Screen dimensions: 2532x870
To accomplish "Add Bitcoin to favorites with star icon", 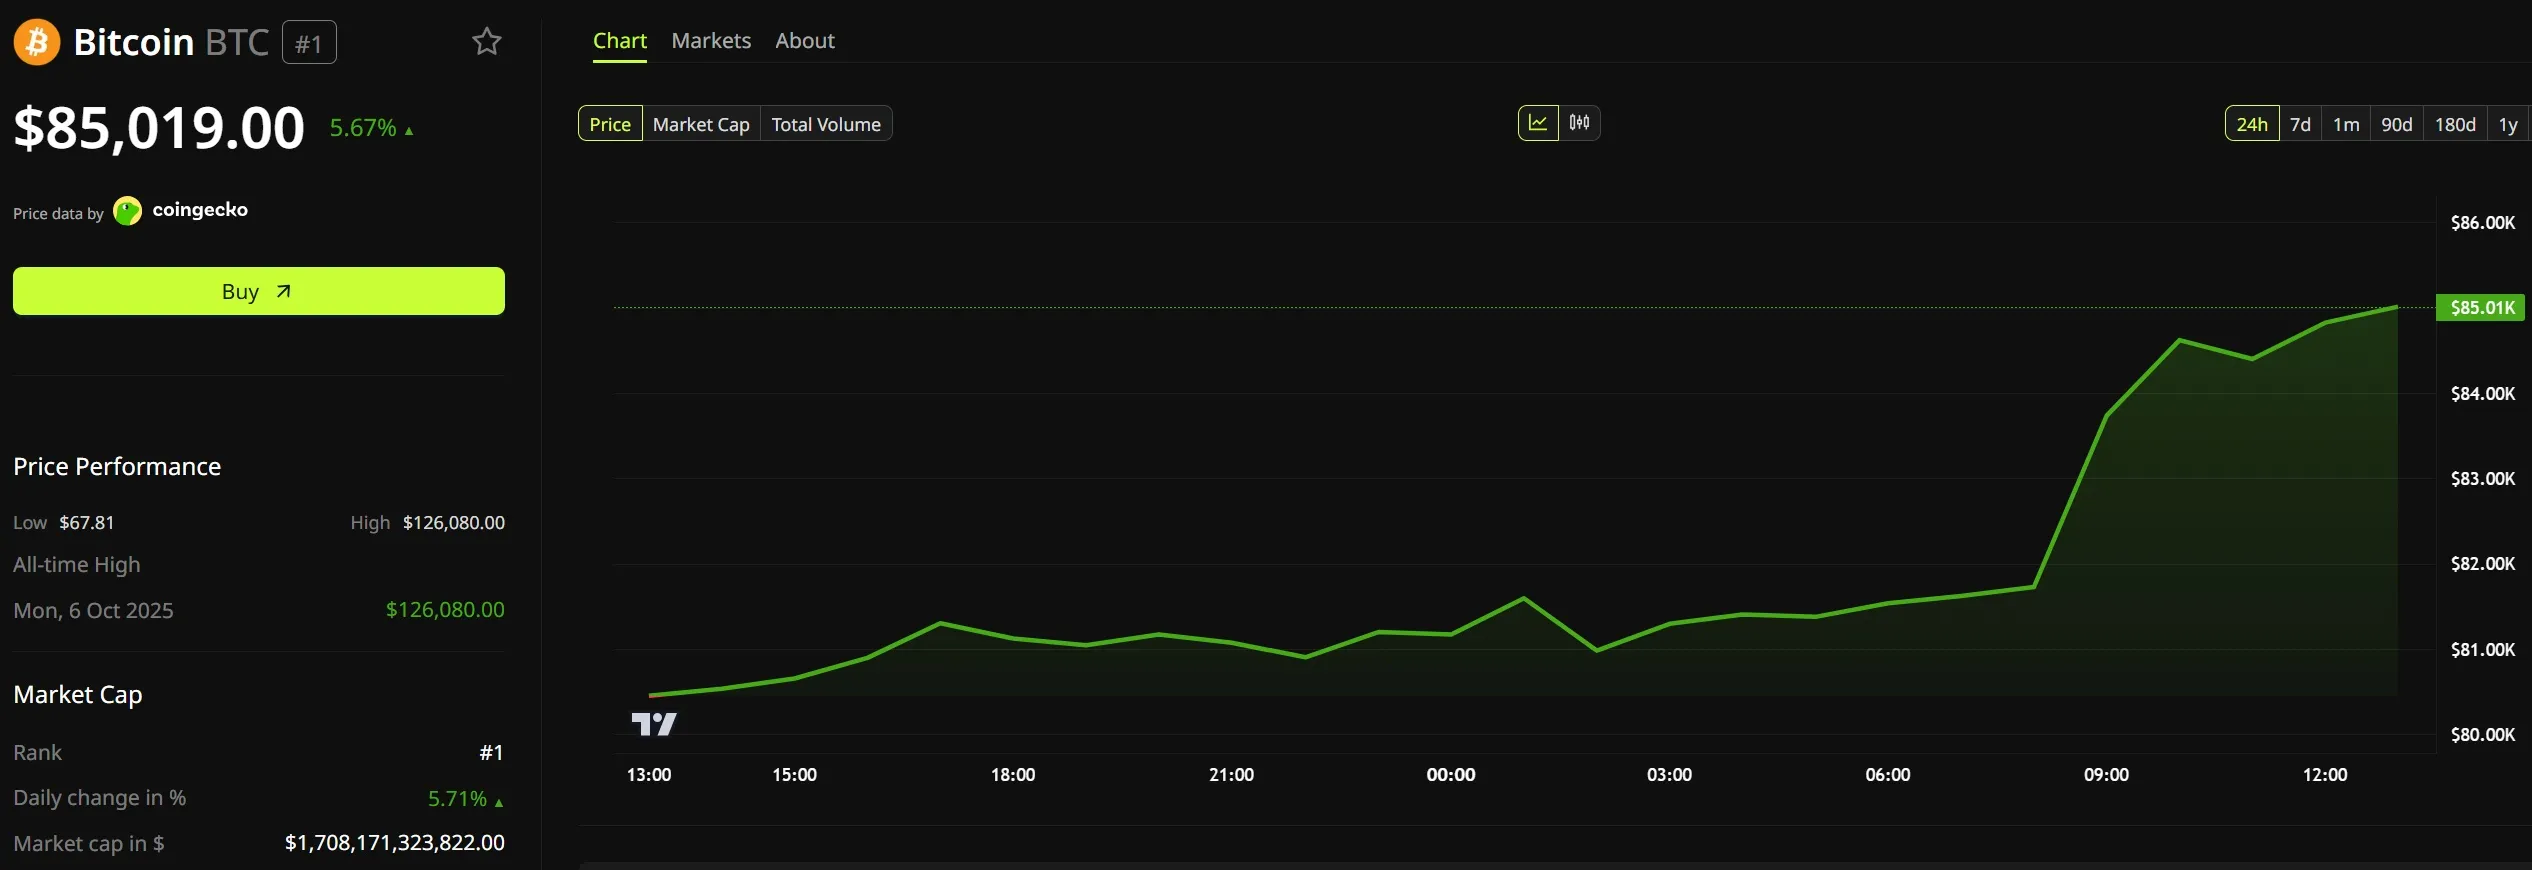I will [486, 42].
